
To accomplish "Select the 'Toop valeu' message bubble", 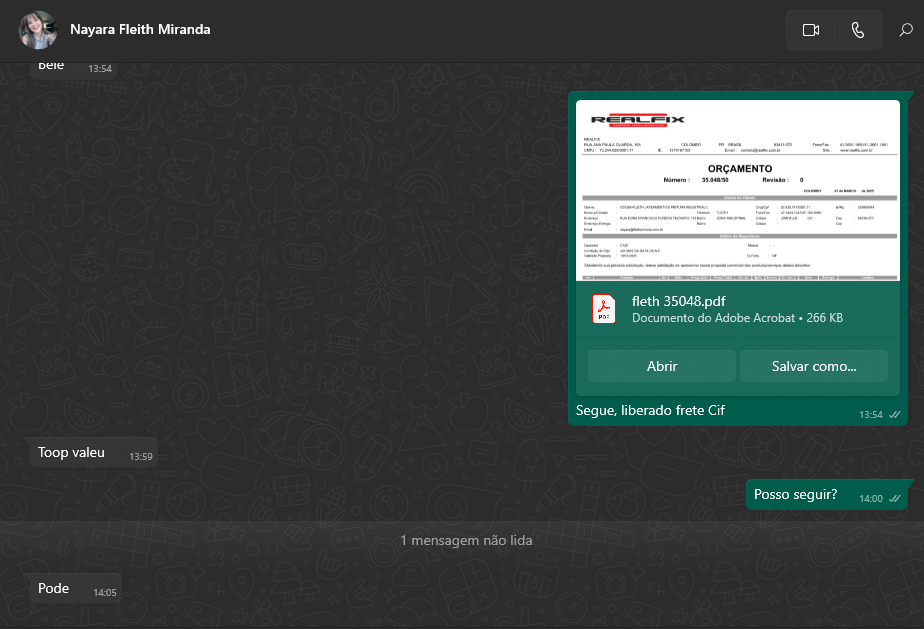I will coord(71,453).
